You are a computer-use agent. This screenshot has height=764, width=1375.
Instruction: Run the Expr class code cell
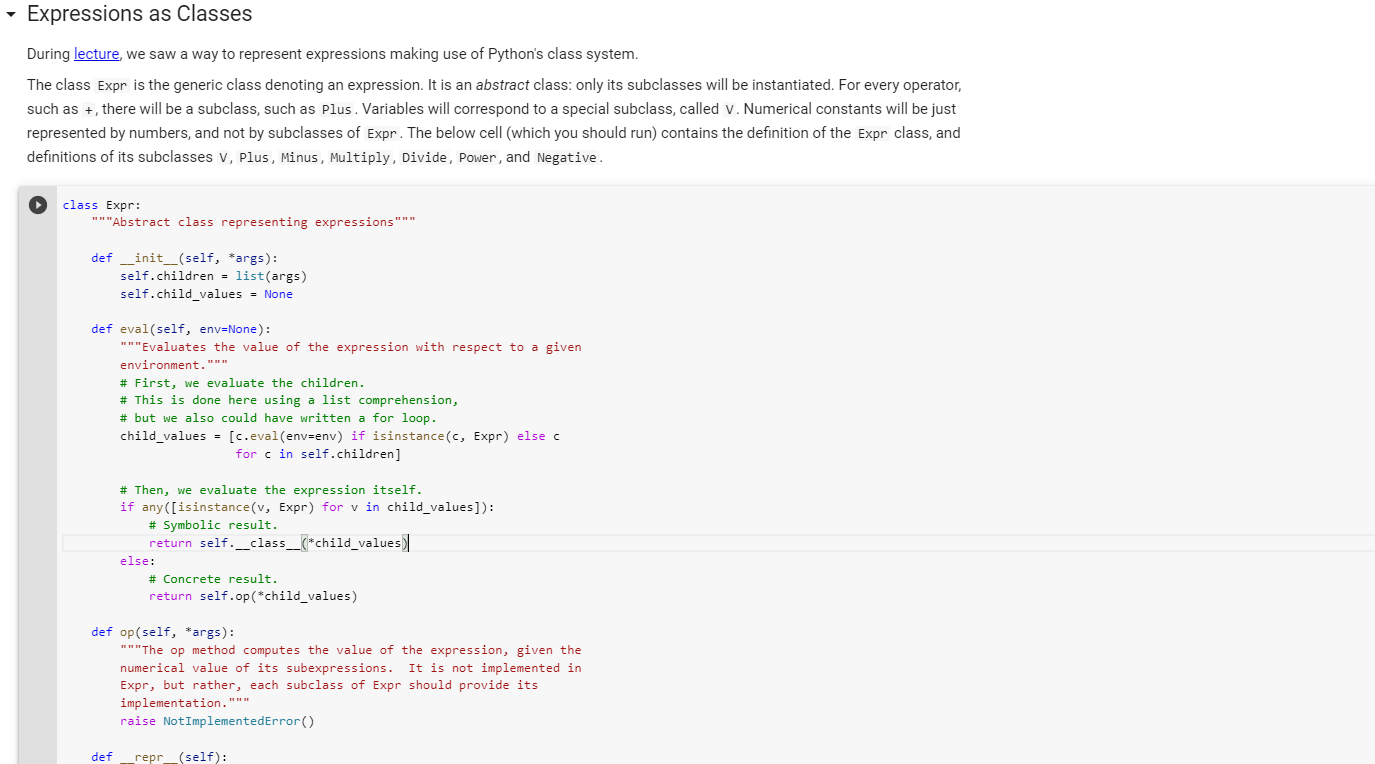coord(37,204)
